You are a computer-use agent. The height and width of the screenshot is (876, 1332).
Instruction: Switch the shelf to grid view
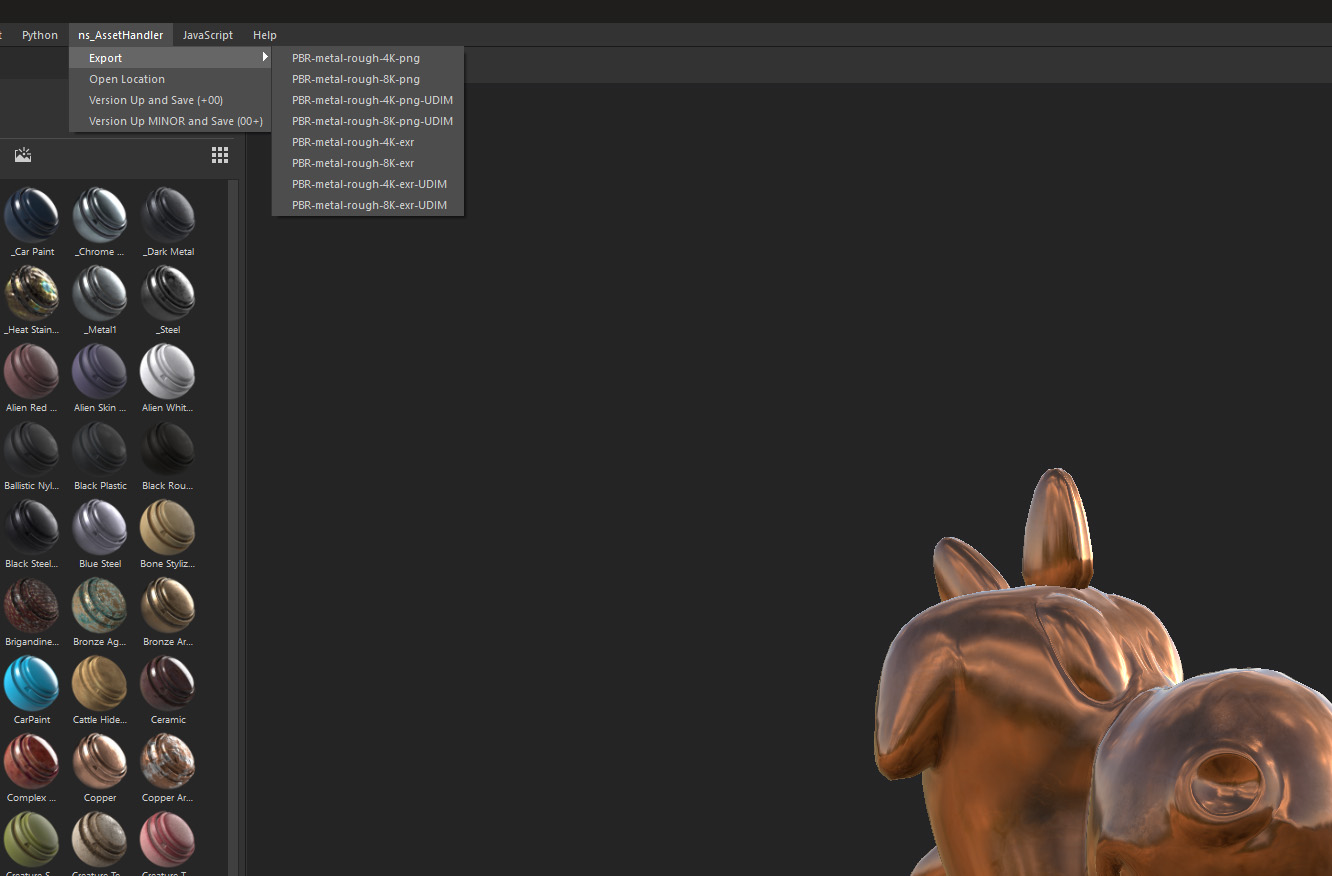(220, 155)
